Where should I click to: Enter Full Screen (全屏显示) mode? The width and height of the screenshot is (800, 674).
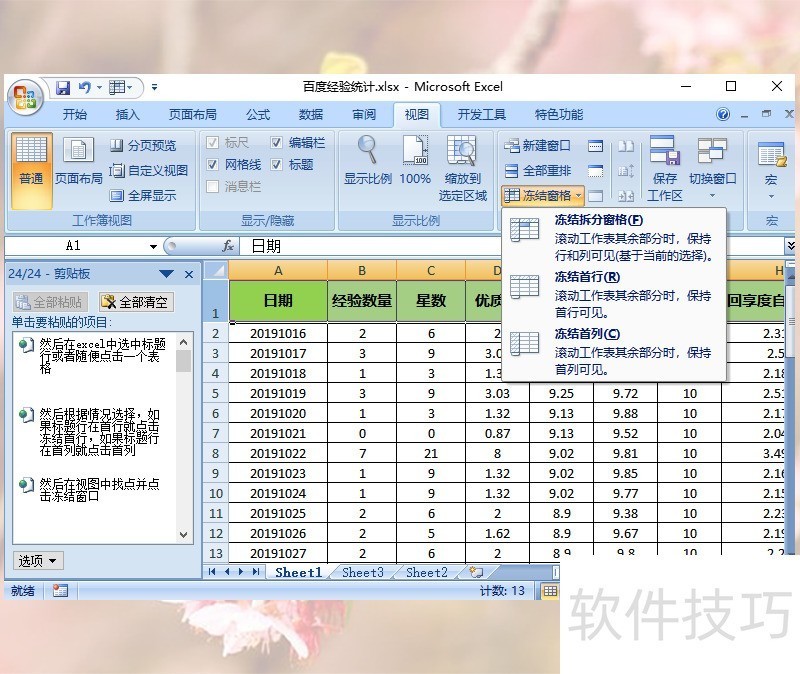click(143, 195)
